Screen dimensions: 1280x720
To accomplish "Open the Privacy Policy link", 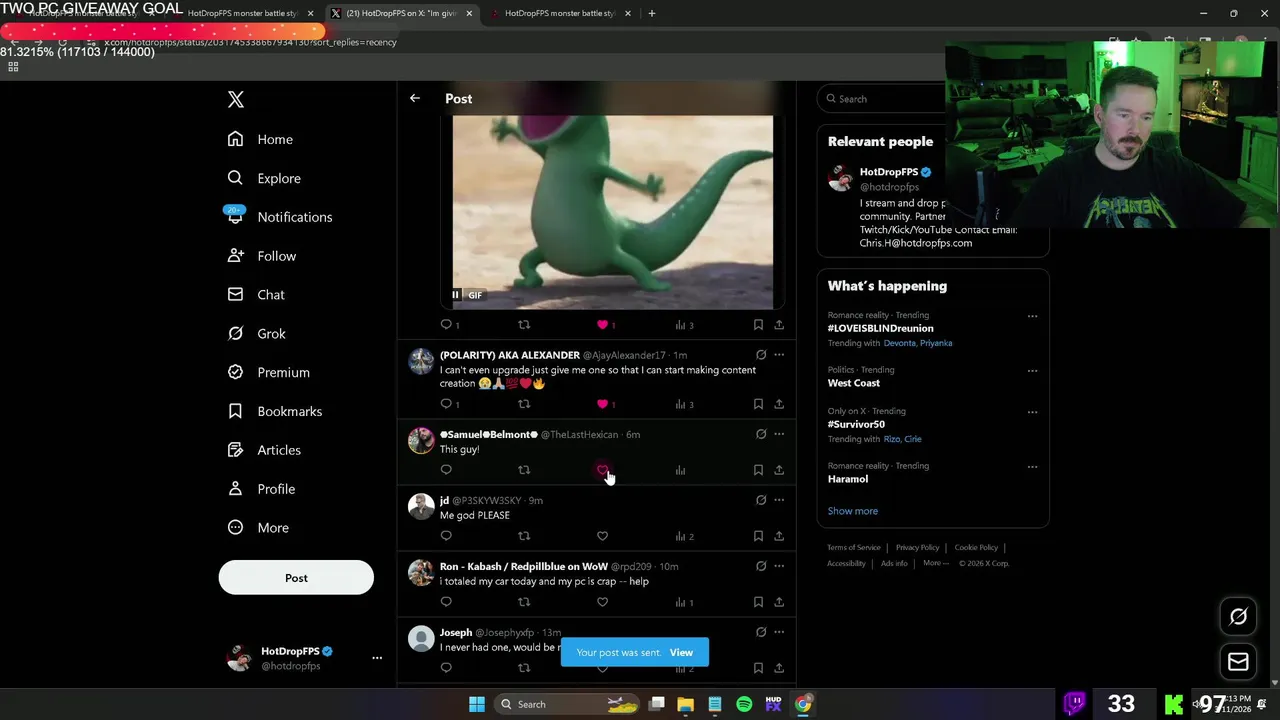I will [x=917, y=548].
